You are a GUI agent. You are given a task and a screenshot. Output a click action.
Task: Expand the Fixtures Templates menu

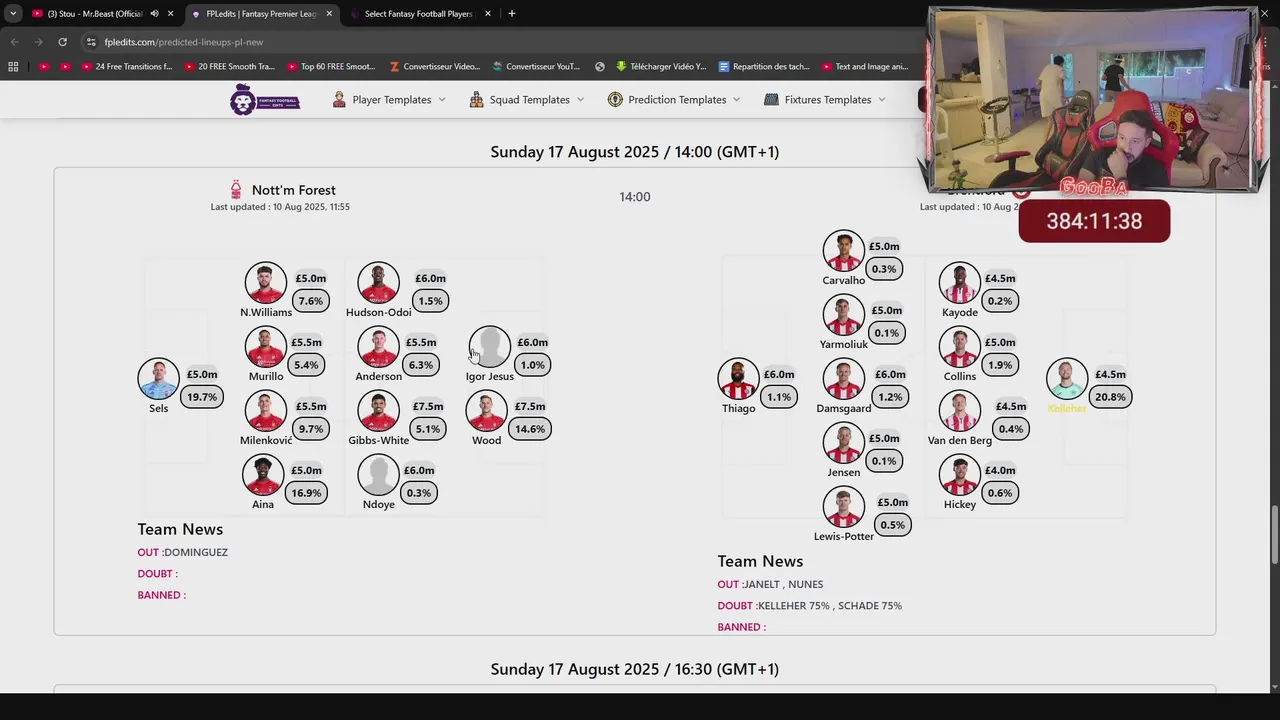824,100
